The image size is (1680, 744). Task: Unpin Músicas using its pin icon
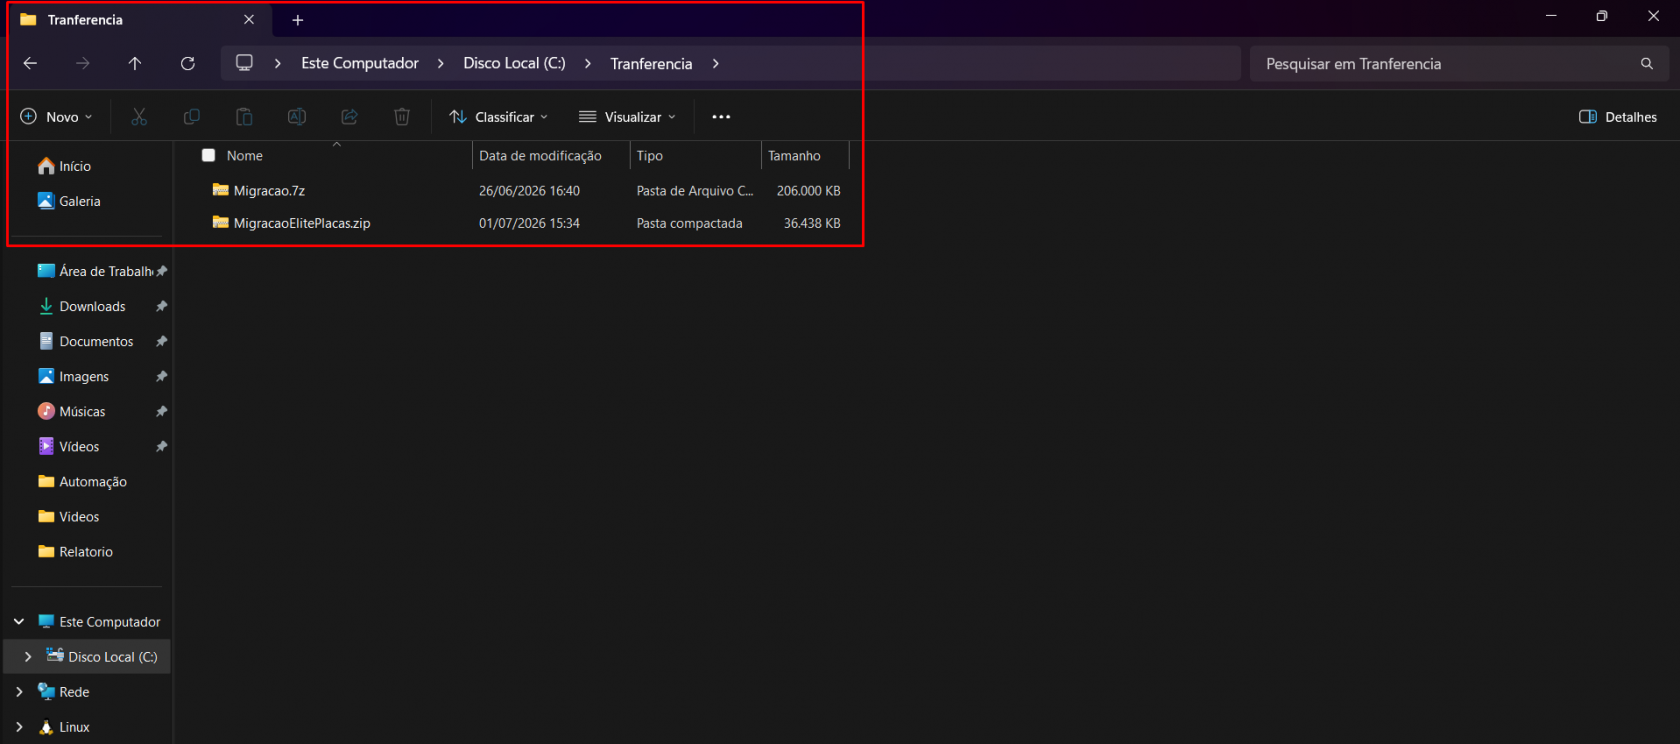pyautogui.click(x=161, y=411)
